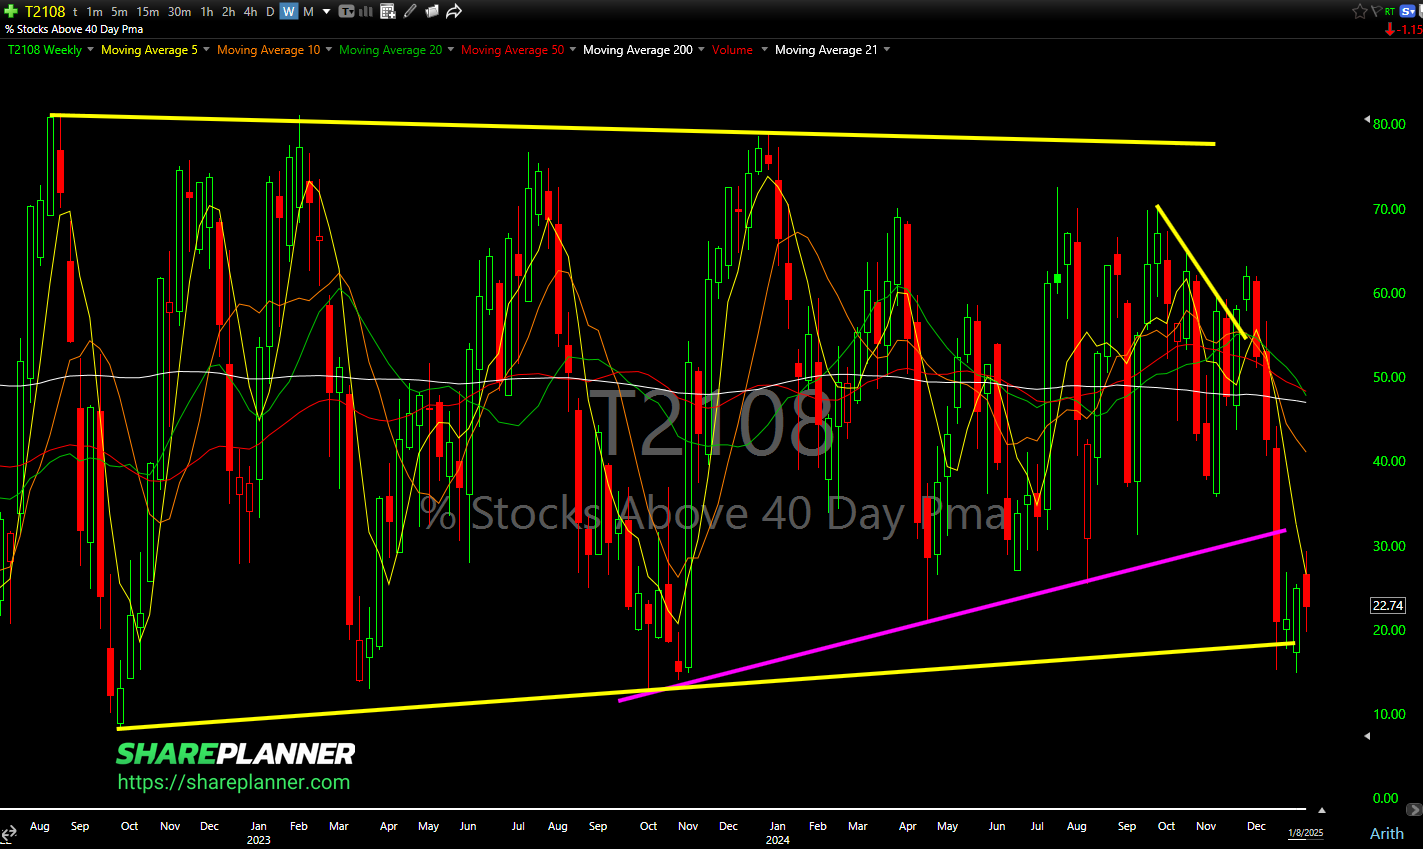Click the 1/8/2025 date marker

click(x=1304, y=832)
